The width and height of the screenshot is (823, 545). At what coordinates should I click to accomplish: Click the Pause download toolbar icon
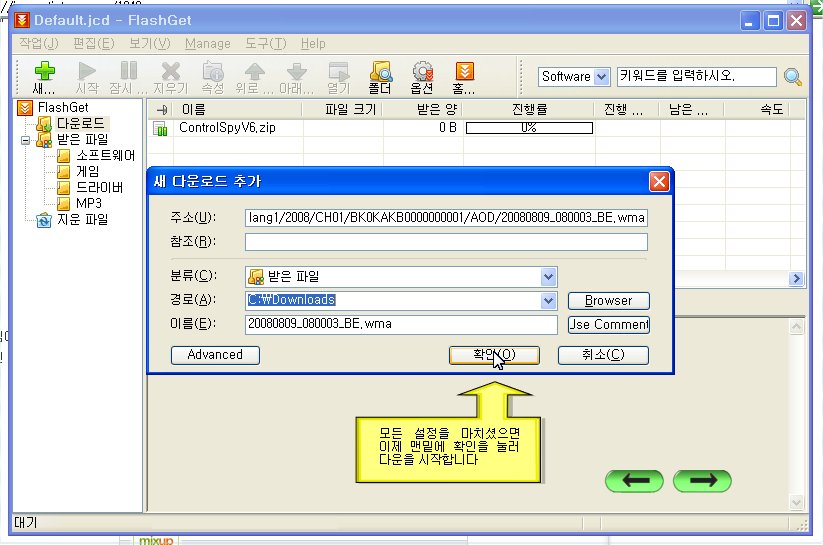(128, 72)
